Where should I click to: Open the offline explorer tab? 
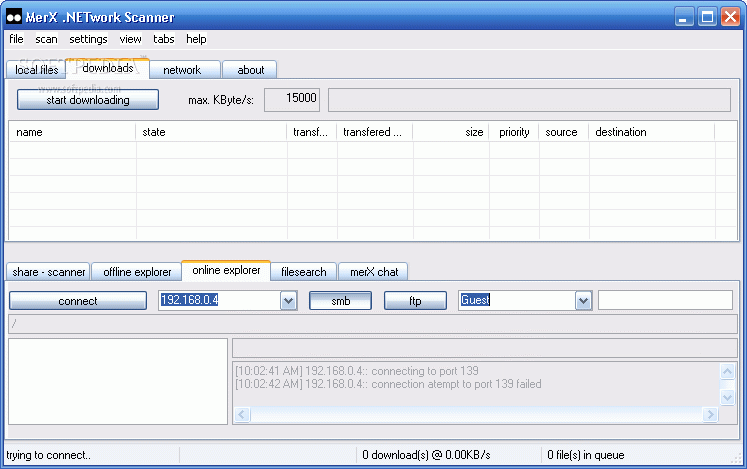coord(136,272)
